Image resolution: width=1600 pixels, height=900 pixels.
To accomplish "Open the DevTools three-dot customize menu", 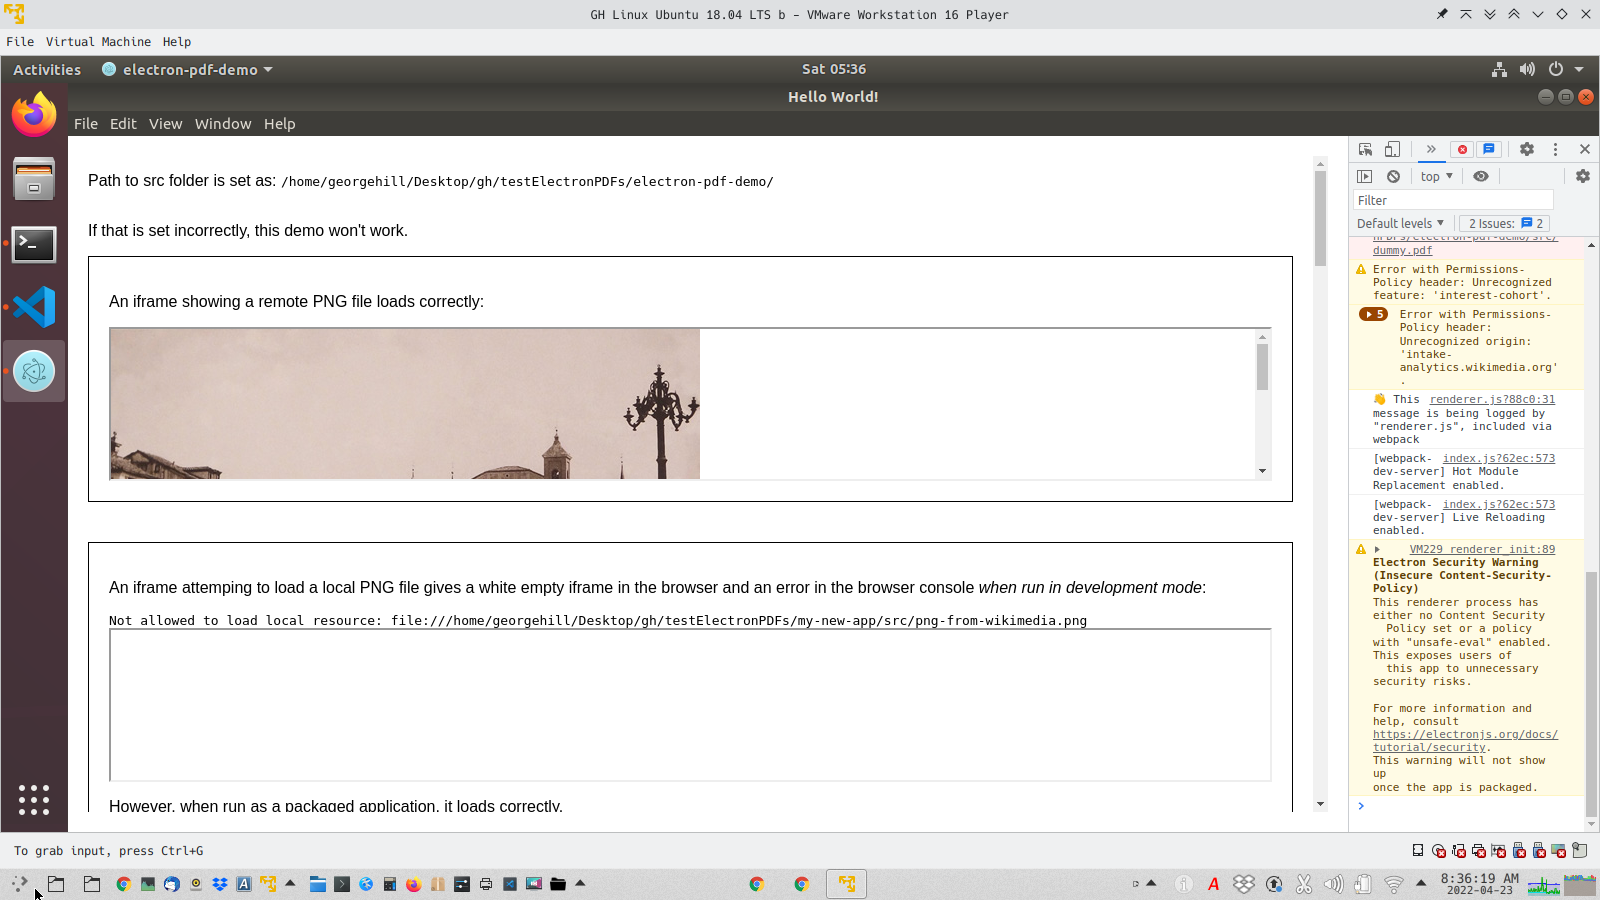I will [1556, 148].
